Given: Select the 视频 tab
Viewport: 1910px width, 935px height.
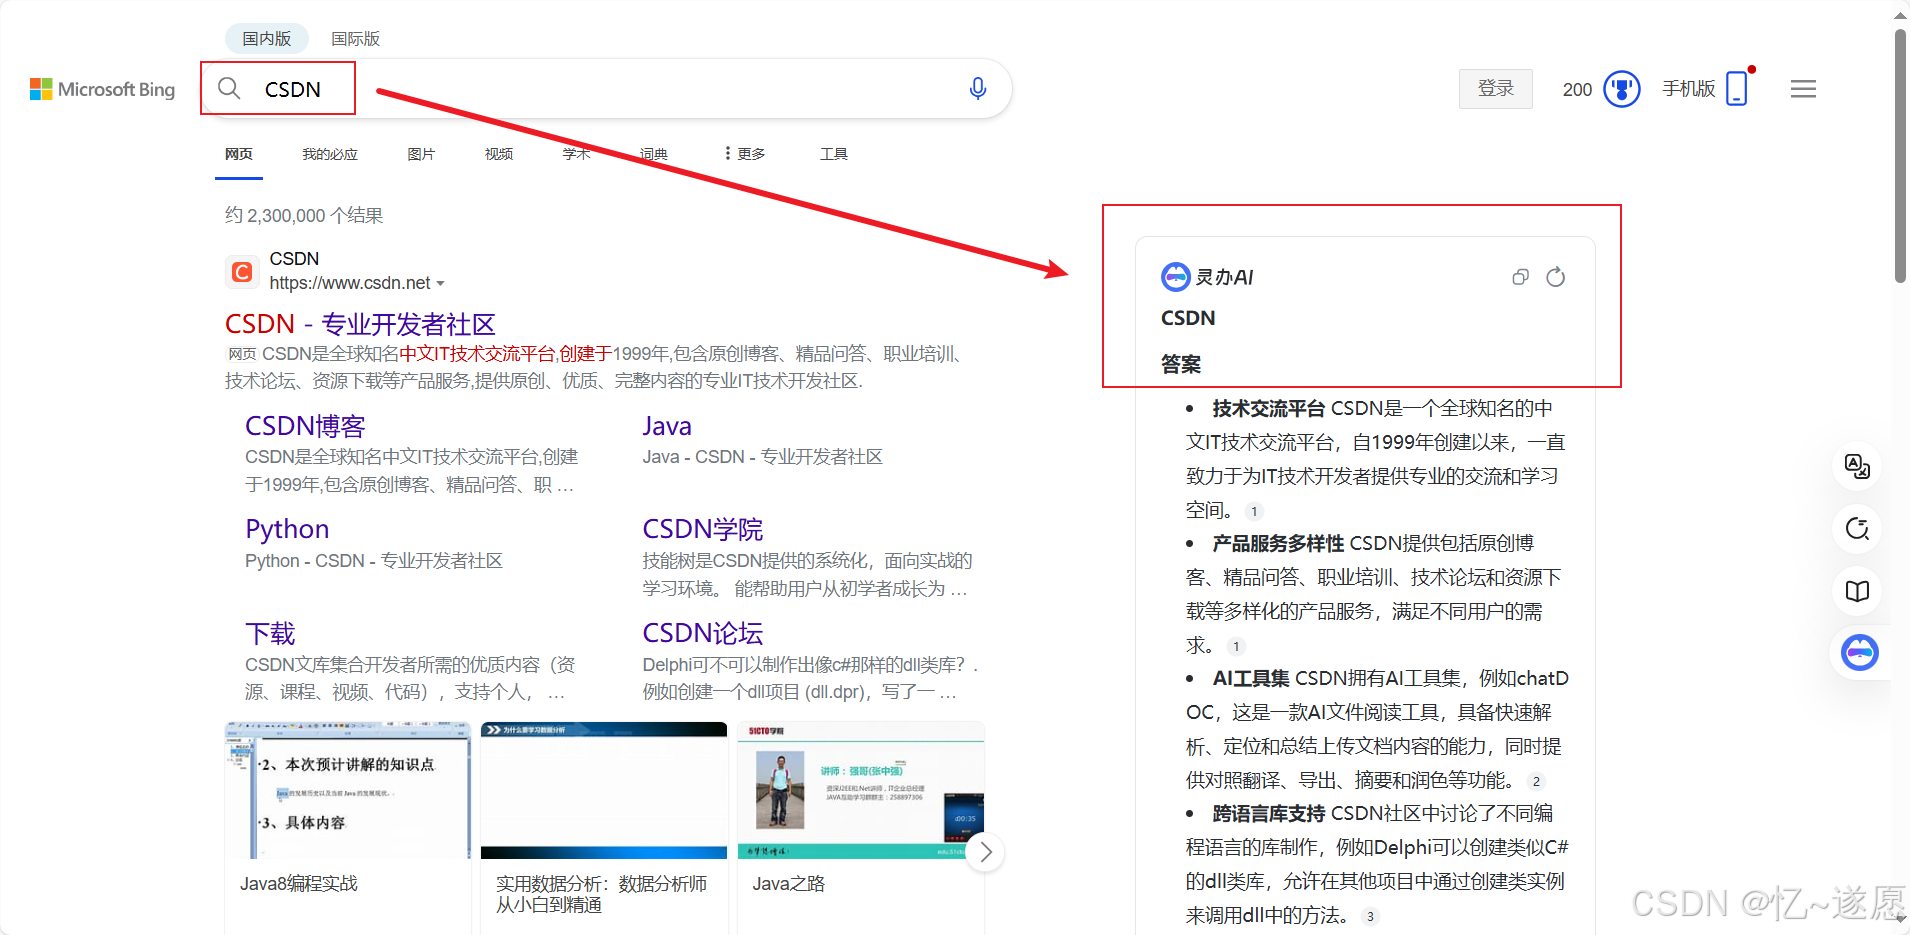Looking at the screenshot, I should tap(498, 154).
